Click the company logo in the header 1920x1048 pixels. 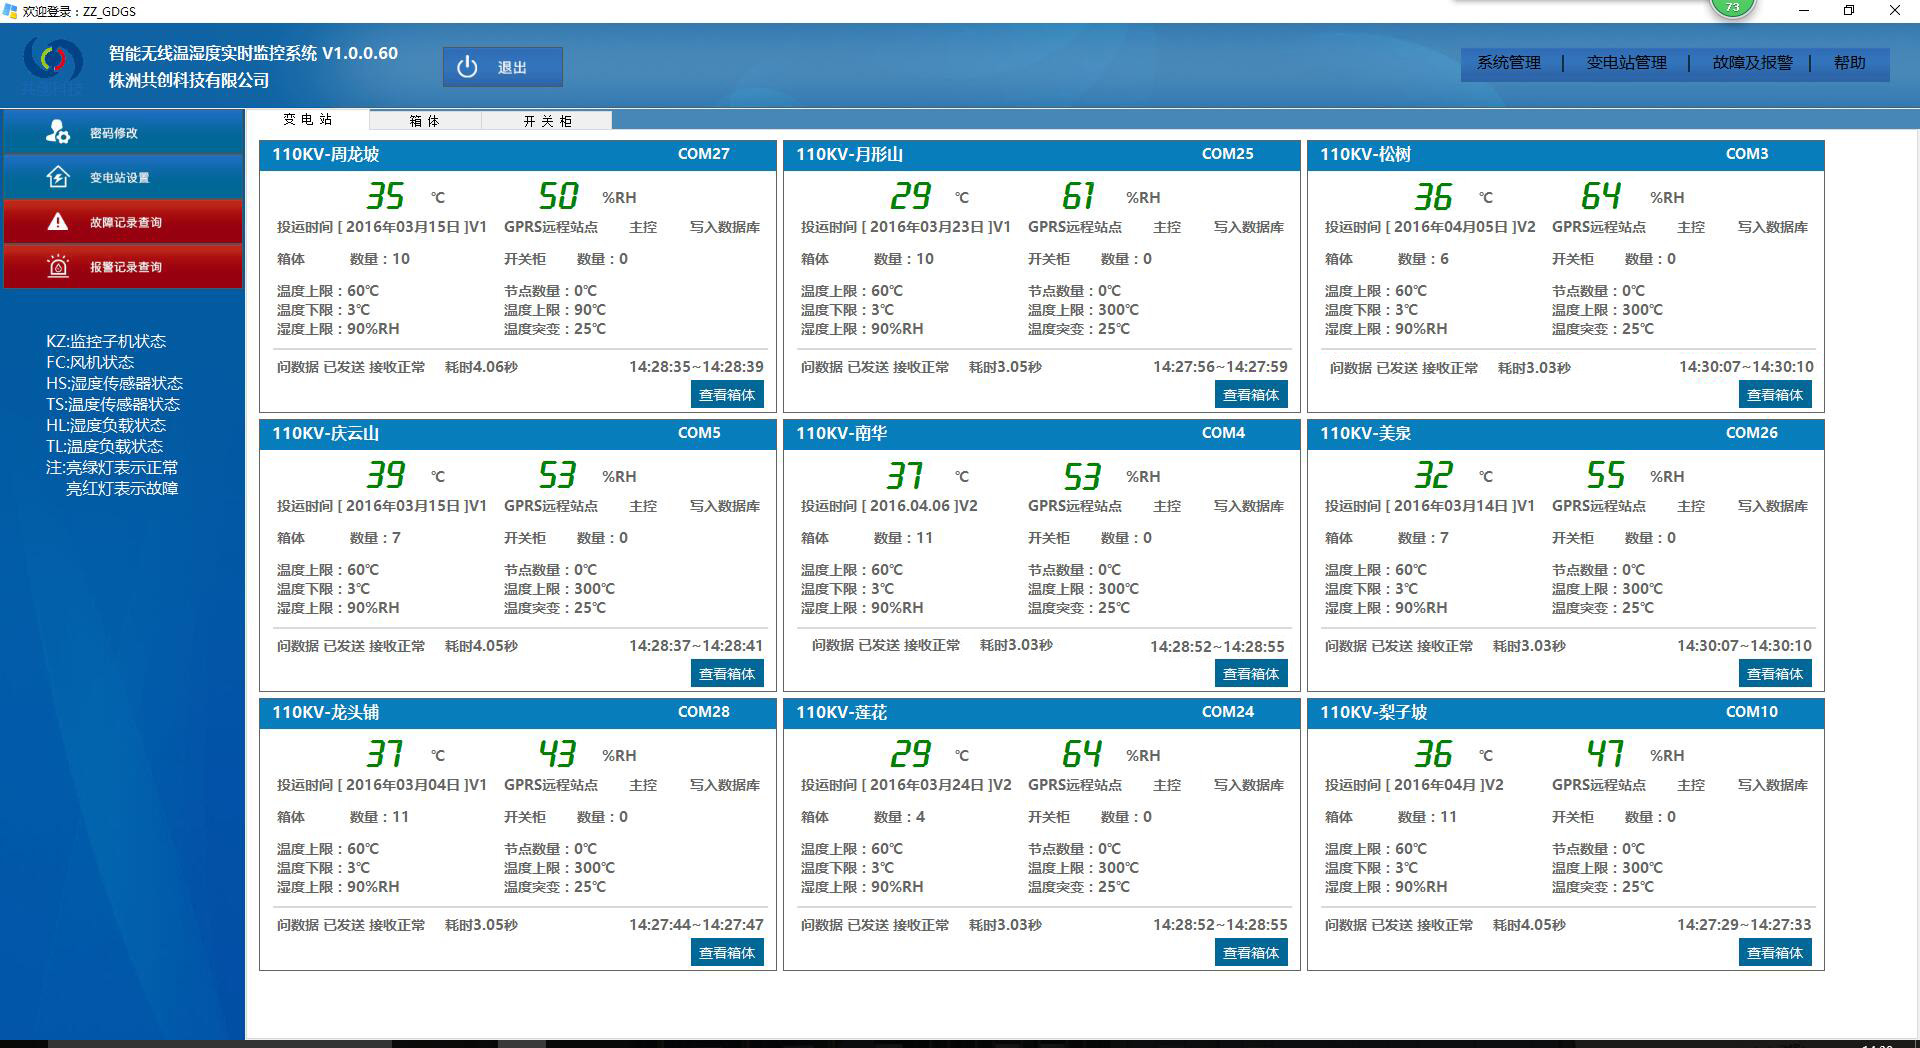click(x=54, y=61)
